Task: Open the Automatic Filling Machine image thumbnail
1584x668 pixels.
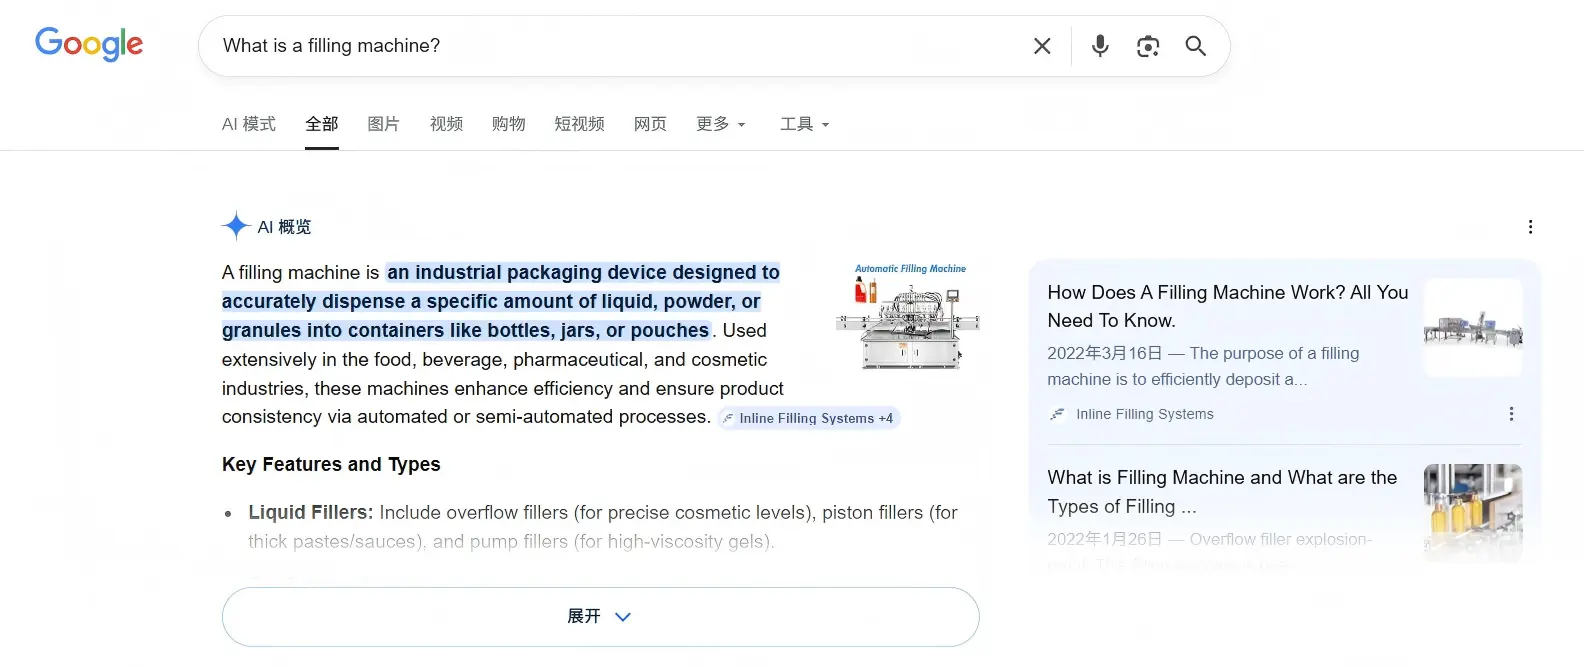Action: tap(908, 317)
